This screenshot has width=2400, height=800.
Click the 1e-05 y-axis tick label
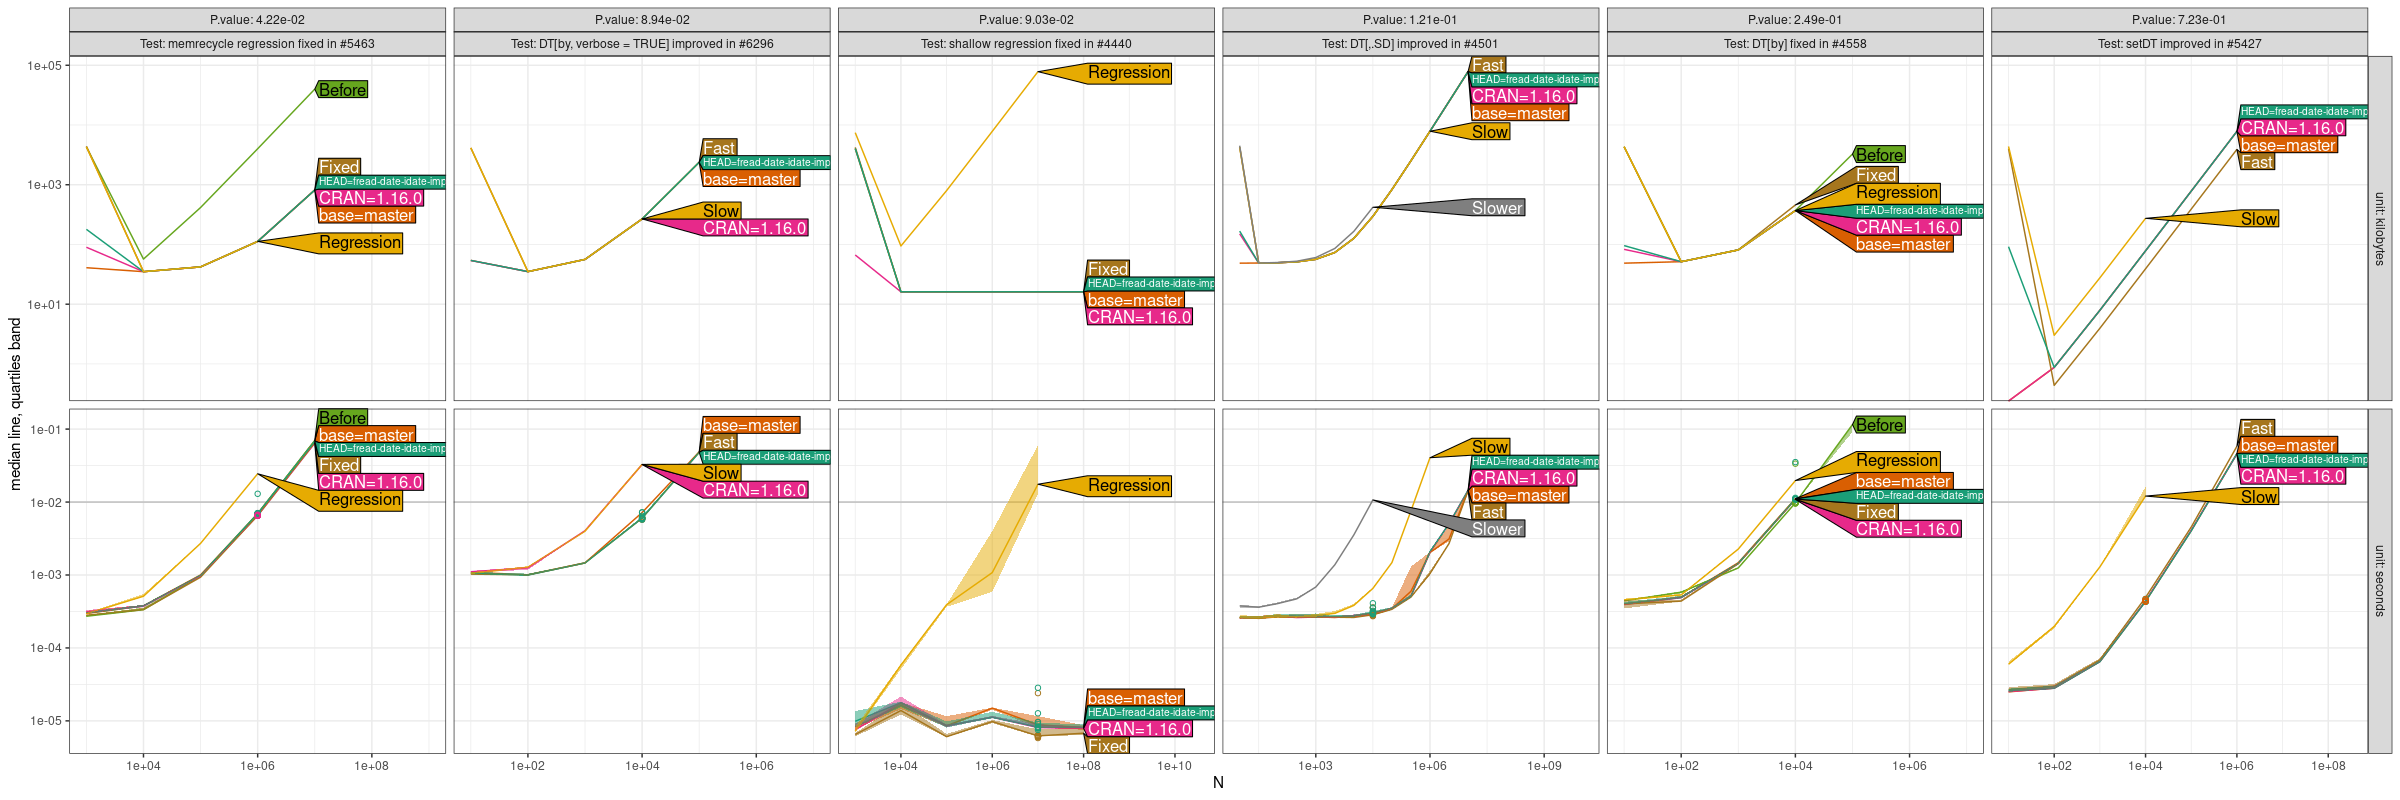tap(46, 721)
